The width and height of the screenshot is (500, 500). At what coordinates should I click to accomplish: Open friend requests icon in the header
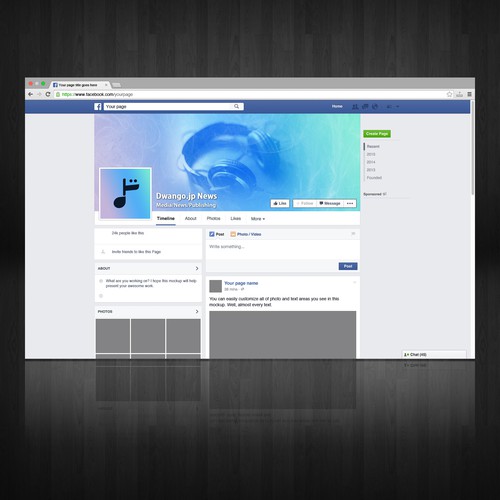pos(355,107)
